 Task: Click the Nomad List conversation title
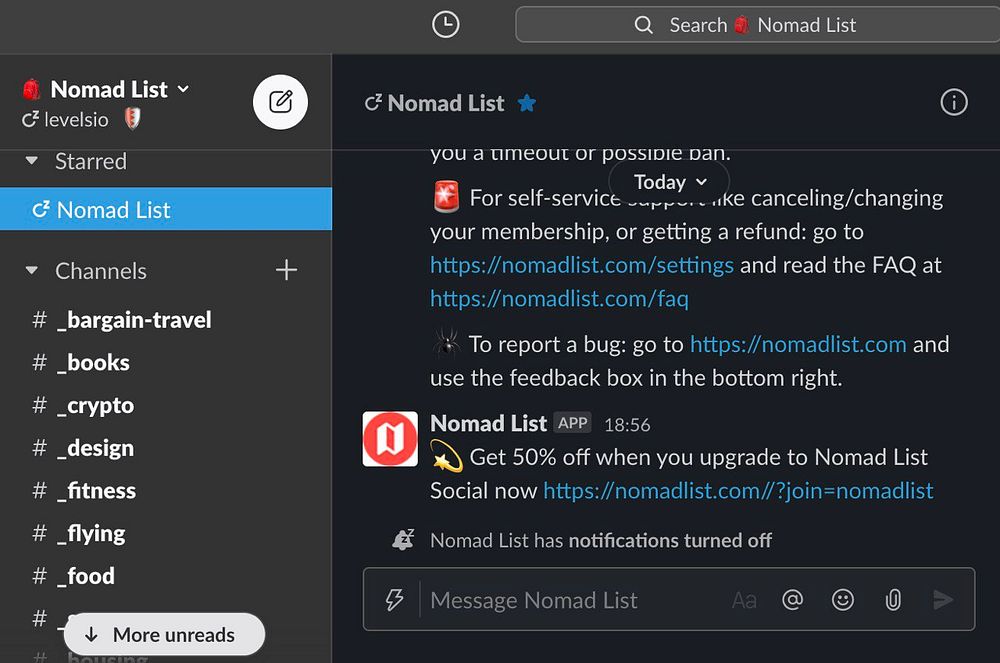(445, 103)
